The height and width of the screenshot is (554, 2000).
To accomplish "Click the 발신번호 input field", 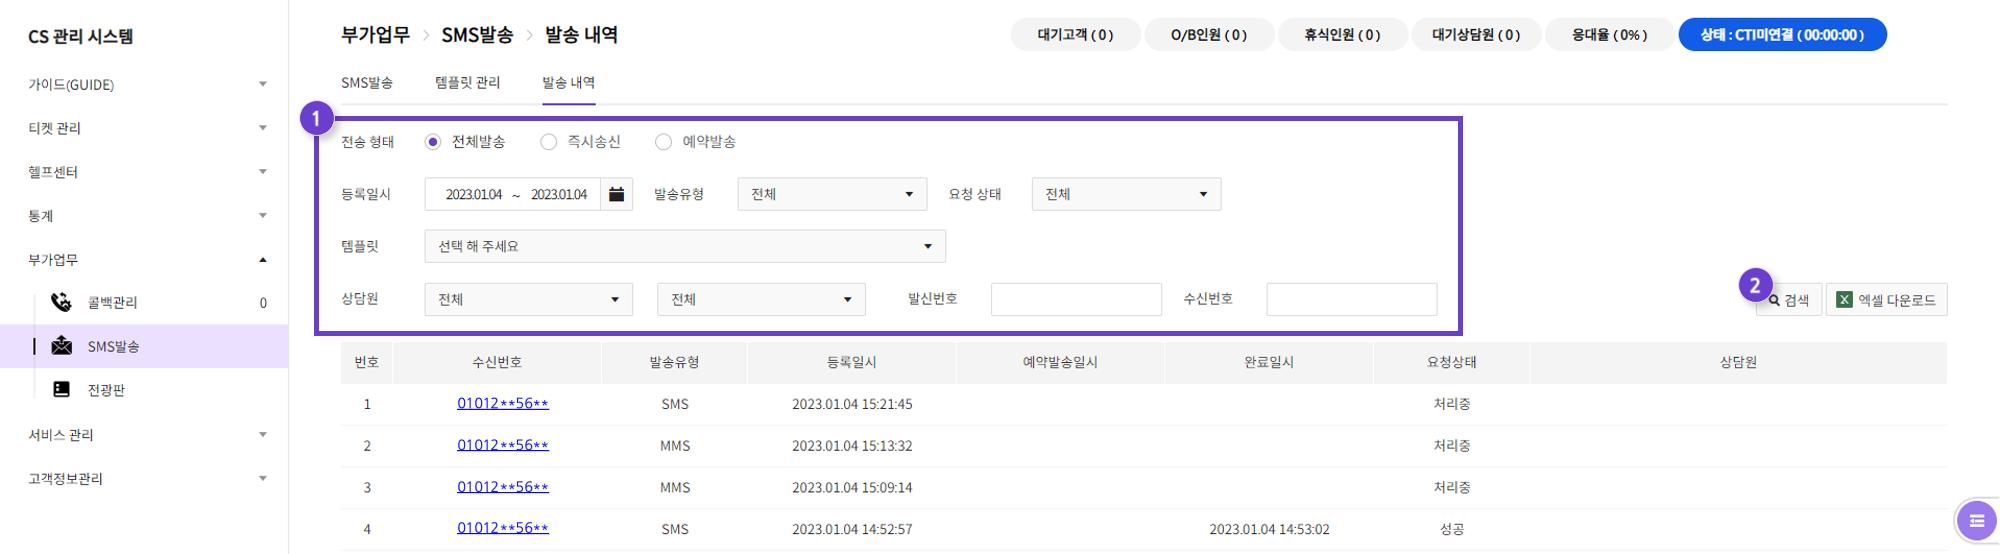I will tap(1075, 299).
